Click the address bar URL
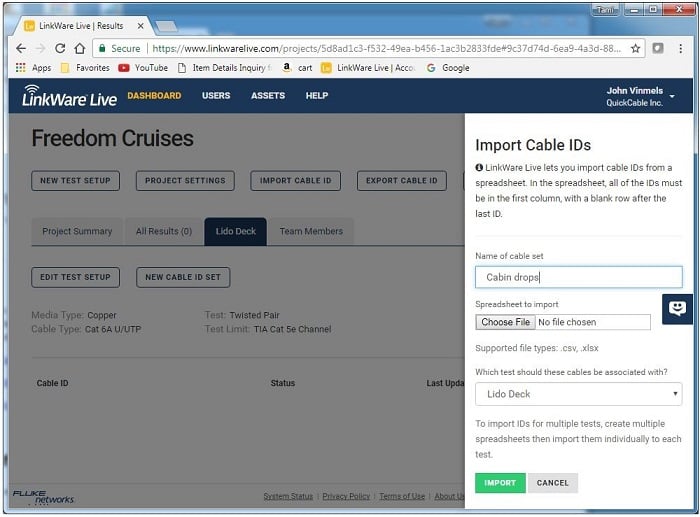This screenshot has width=700, height=517. click(386, 48)
